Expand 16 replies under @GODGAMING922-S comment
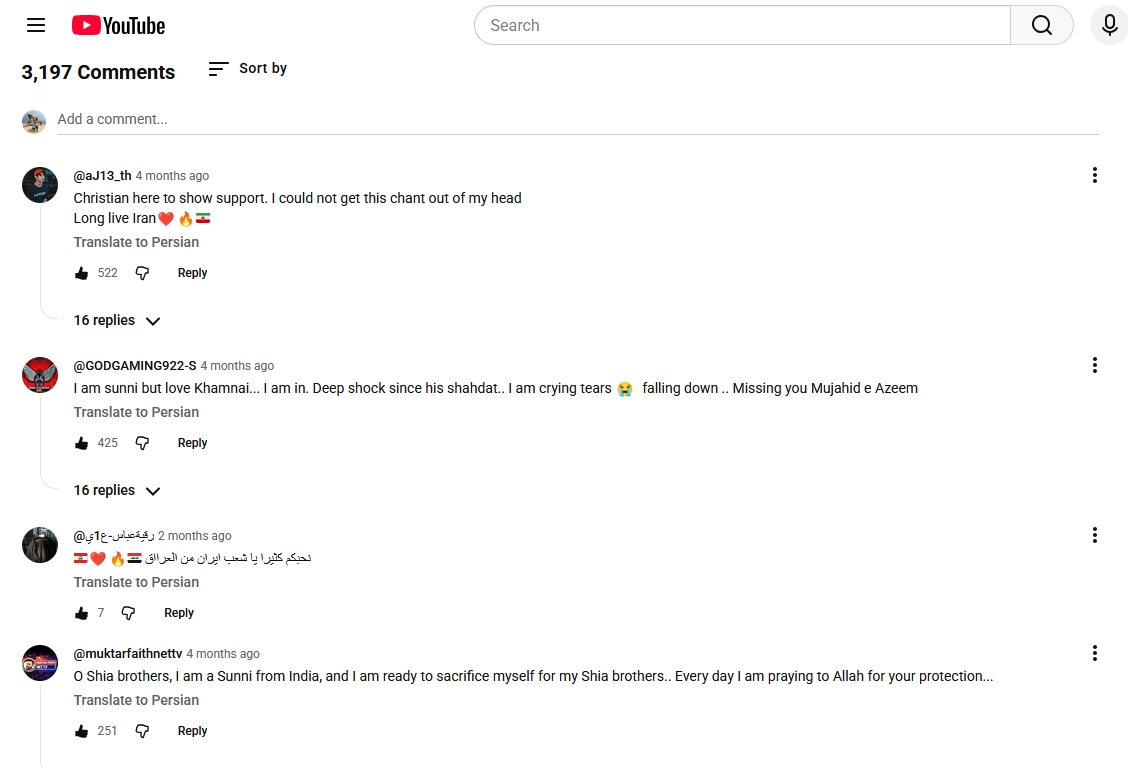This screenshot has width=1128, height=768. [117, 490]
